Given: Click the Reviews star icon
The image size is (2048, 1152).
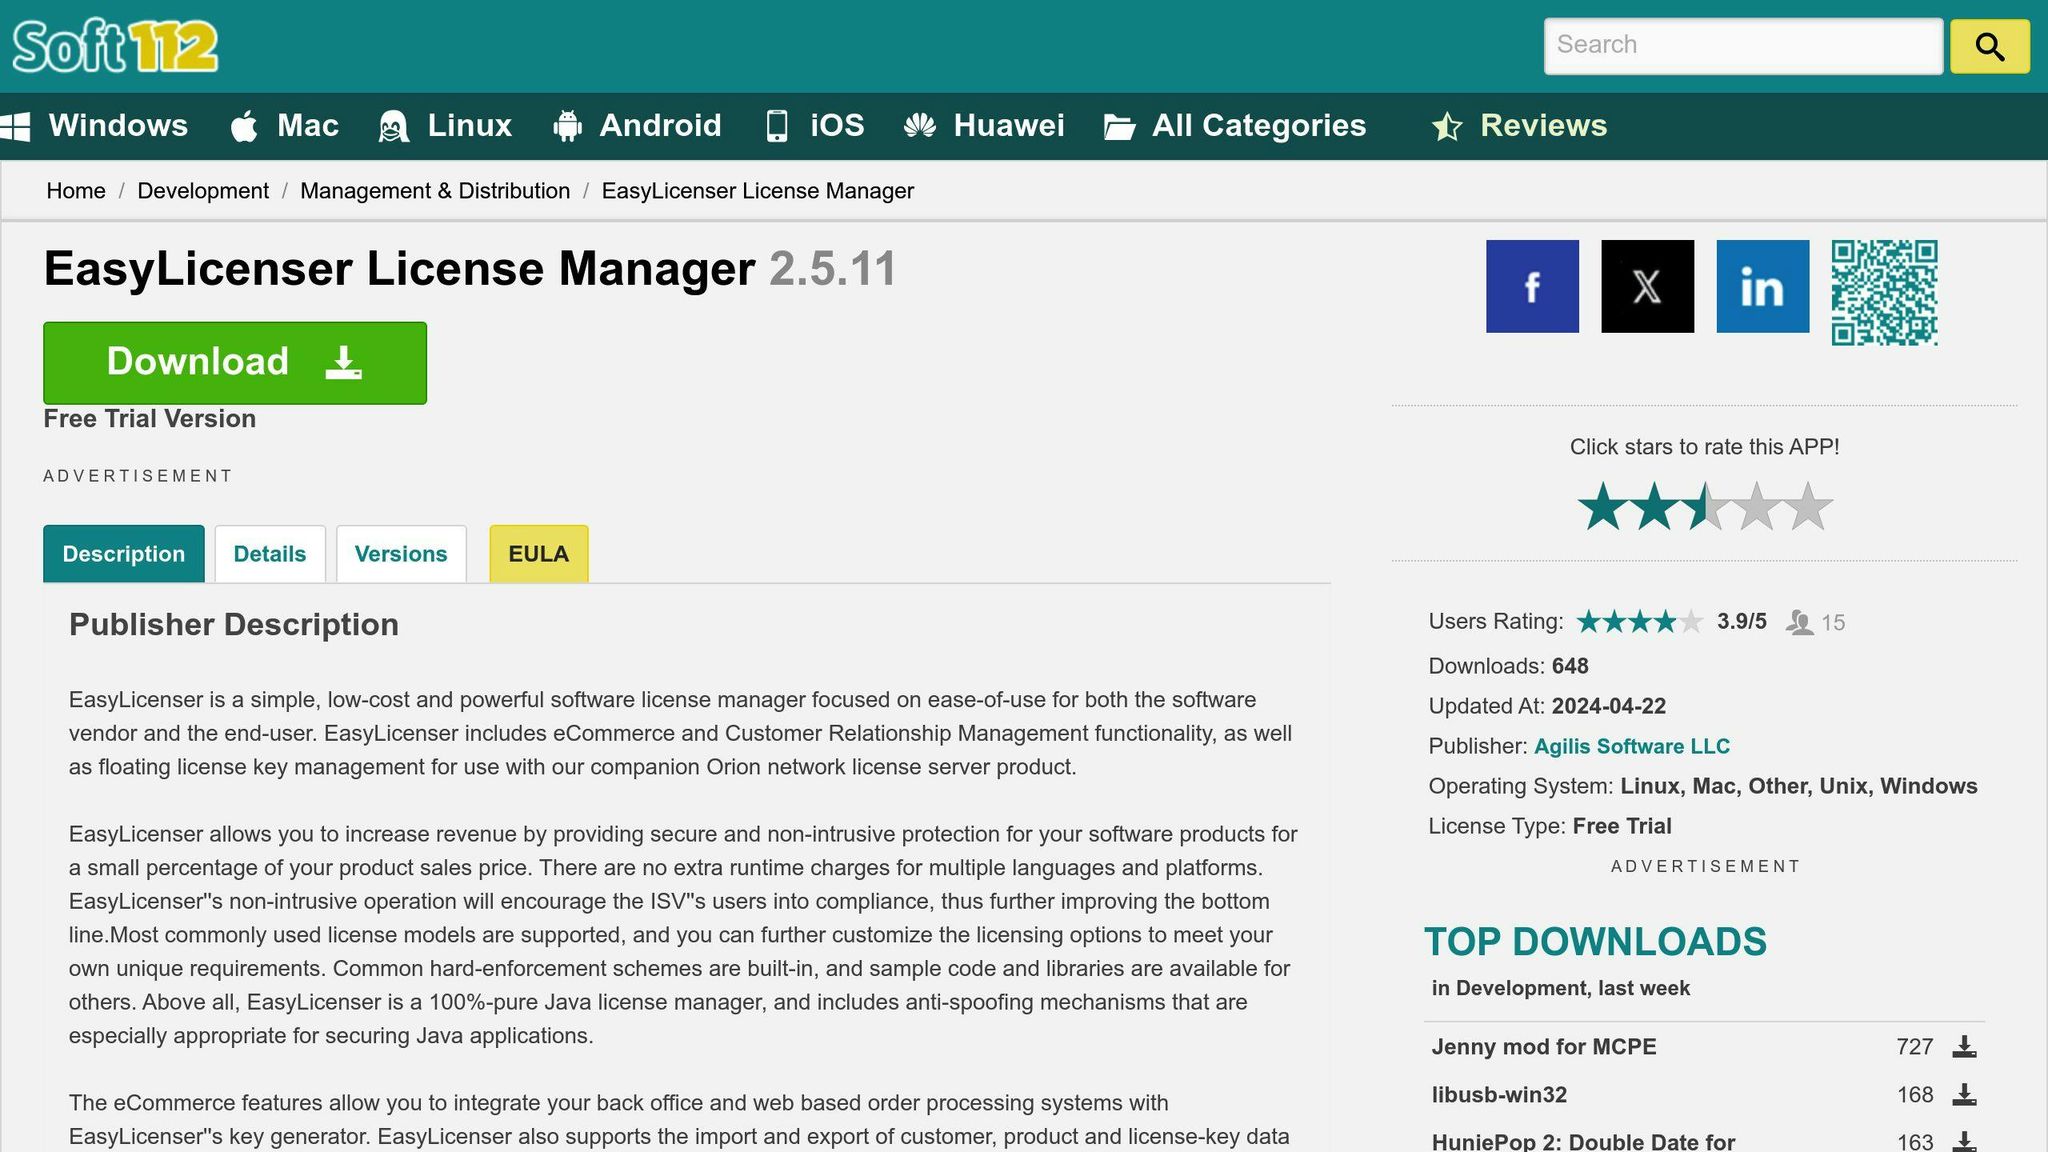Looking at the screenshot, I should tap(1447, 127).
